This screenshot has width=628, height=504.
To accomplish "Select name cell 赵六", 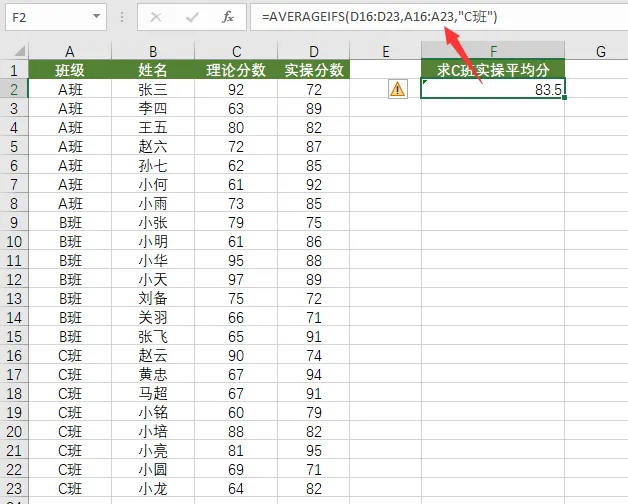I will click(153, 146).
